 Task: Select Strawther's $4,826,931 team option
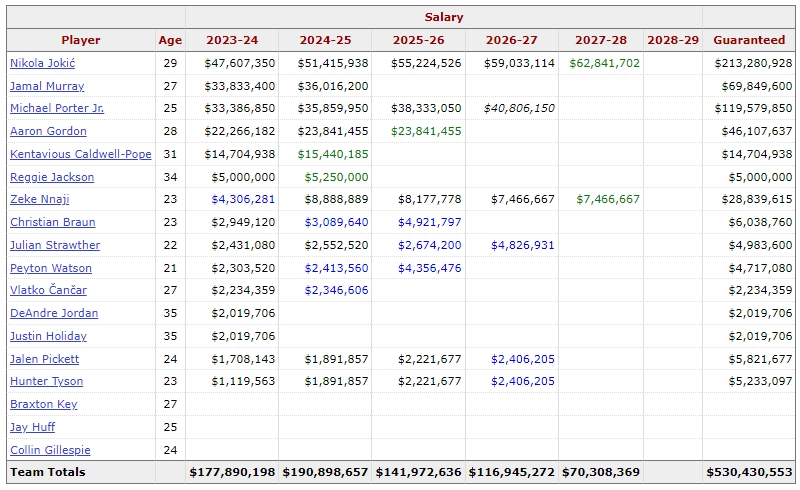click(x=522, y=245)
